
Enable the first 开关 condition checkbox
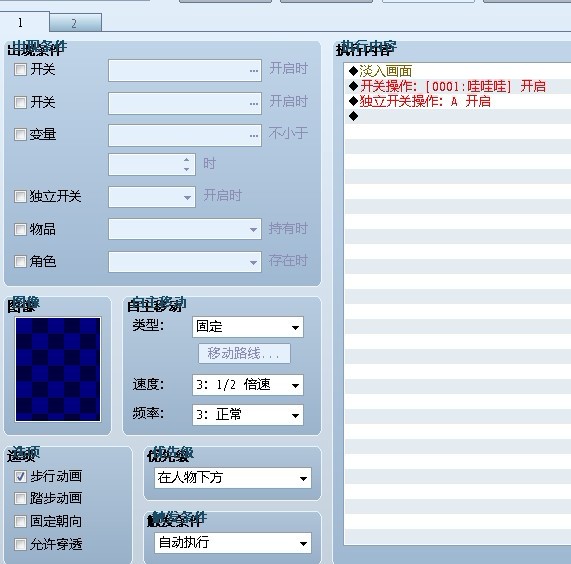coord(20,69)
